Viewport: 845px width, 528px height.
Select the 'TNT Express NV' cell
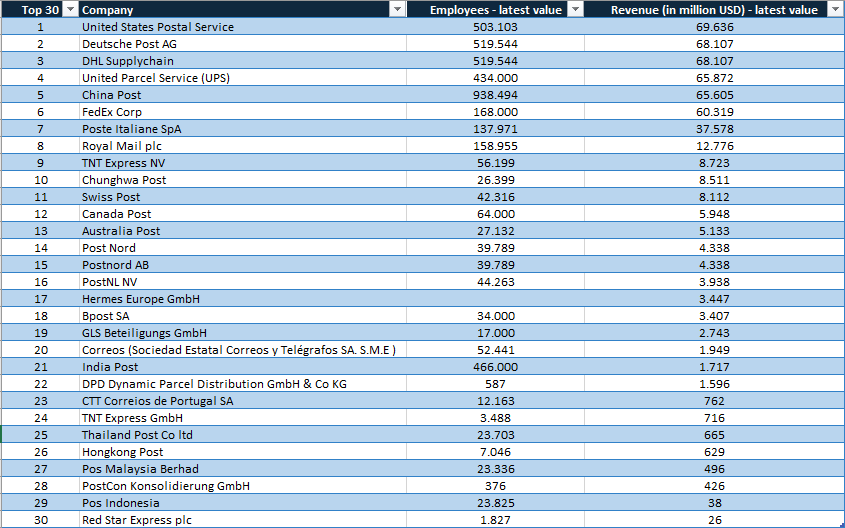pos(243,163)
